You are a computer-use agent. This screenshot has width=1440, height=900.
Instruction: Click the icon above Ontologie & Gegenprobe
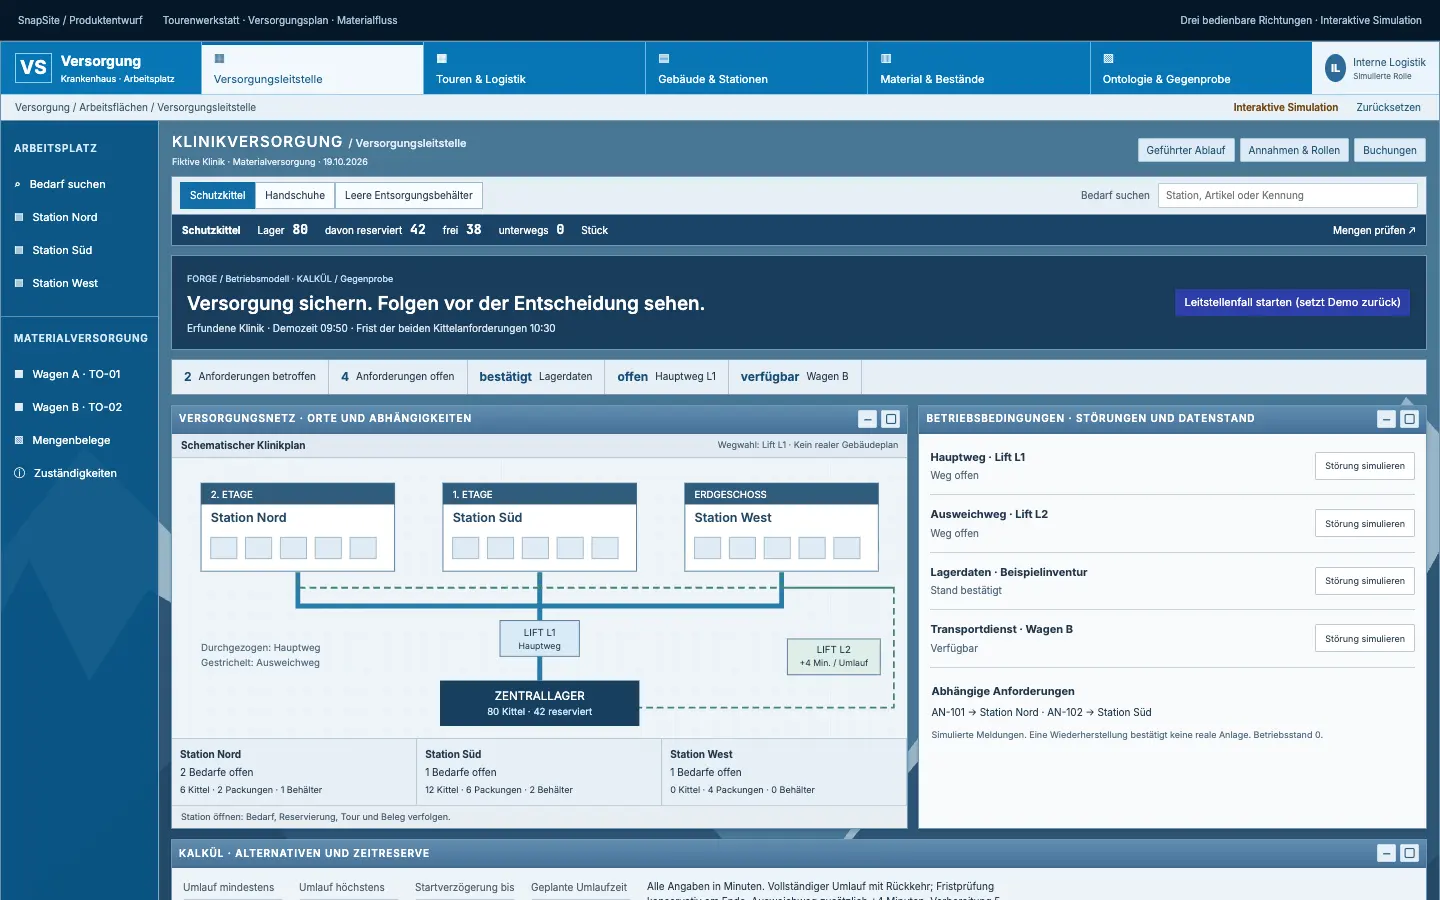click(1108, 59)
